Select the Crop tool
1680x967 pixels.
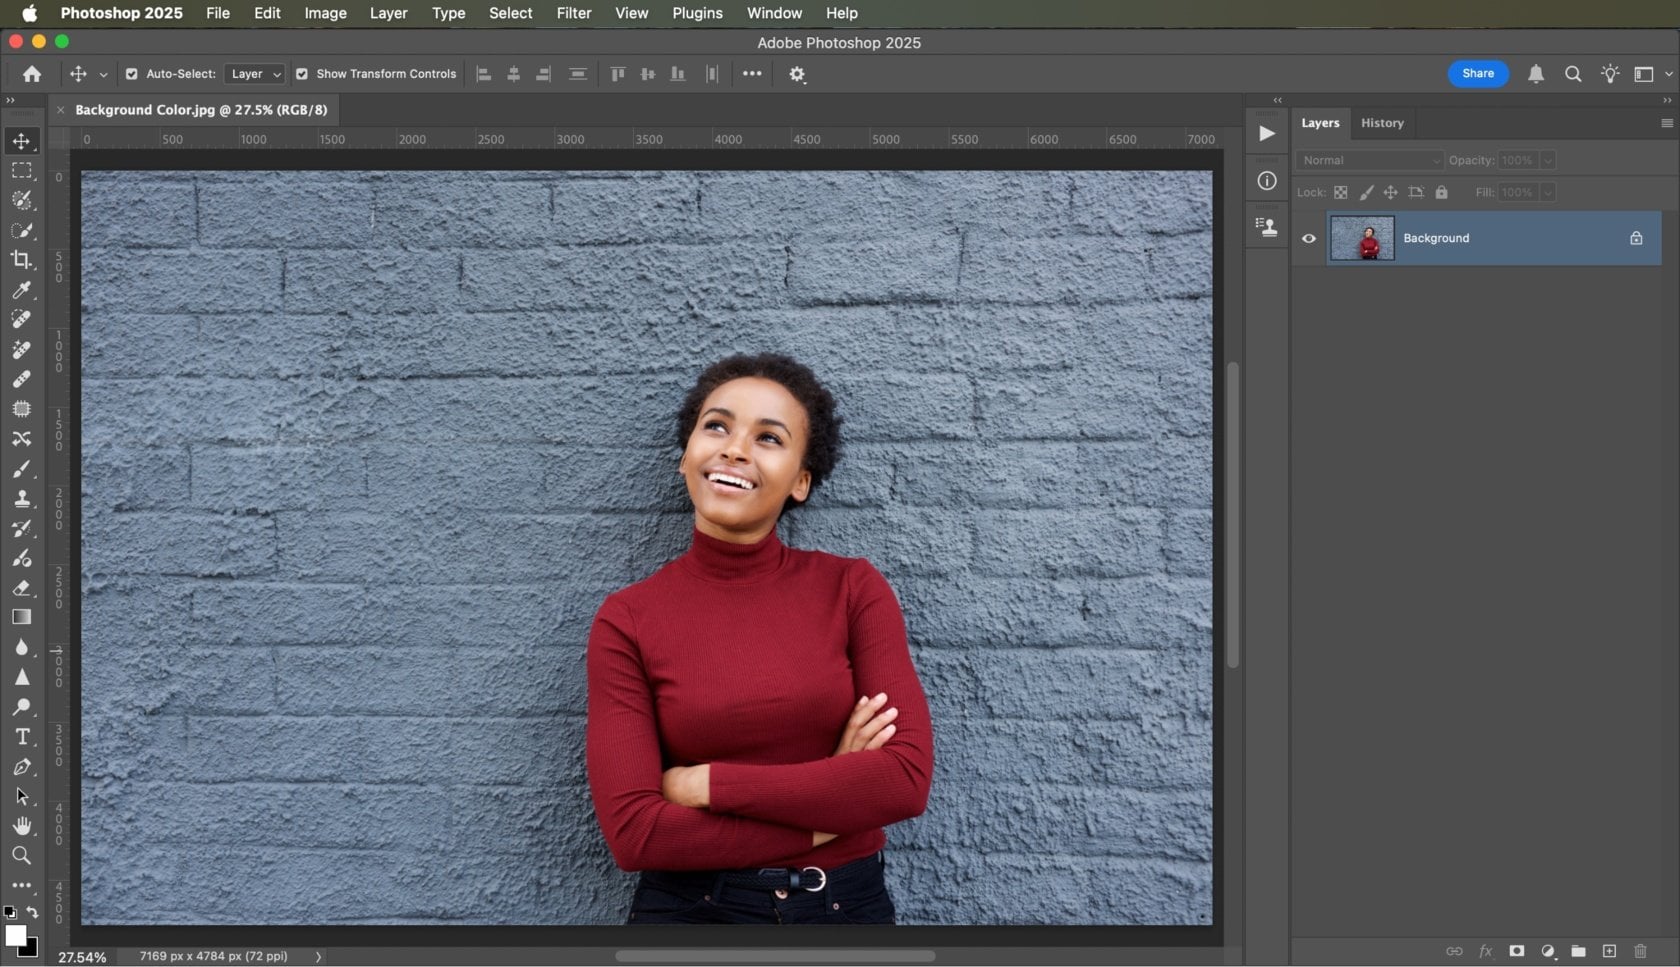tap(22, 261)
